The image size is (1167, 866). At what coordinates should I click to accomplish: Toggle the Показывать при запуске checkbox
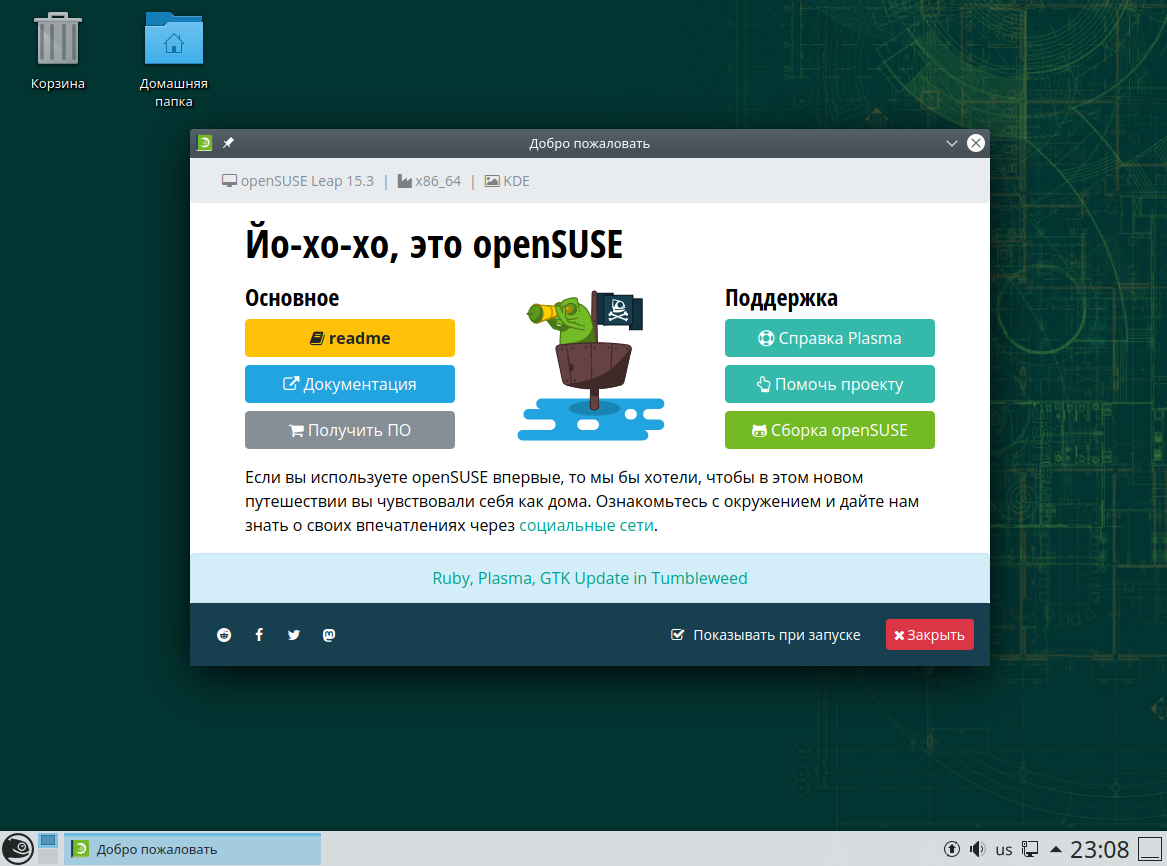pos(677,635)
